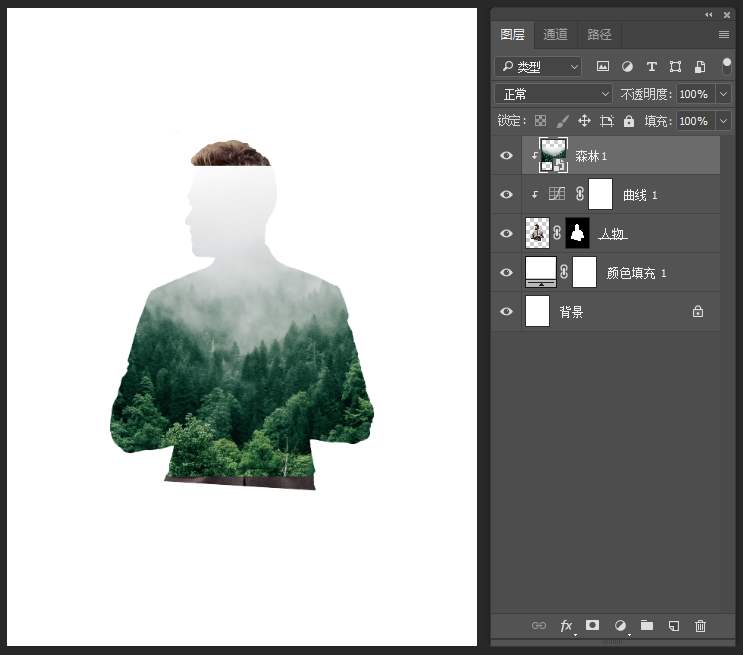Viewport: 743px width, 655px height.
Task: Select the layer named 曲线 1
Action: [x=621, y=194]
